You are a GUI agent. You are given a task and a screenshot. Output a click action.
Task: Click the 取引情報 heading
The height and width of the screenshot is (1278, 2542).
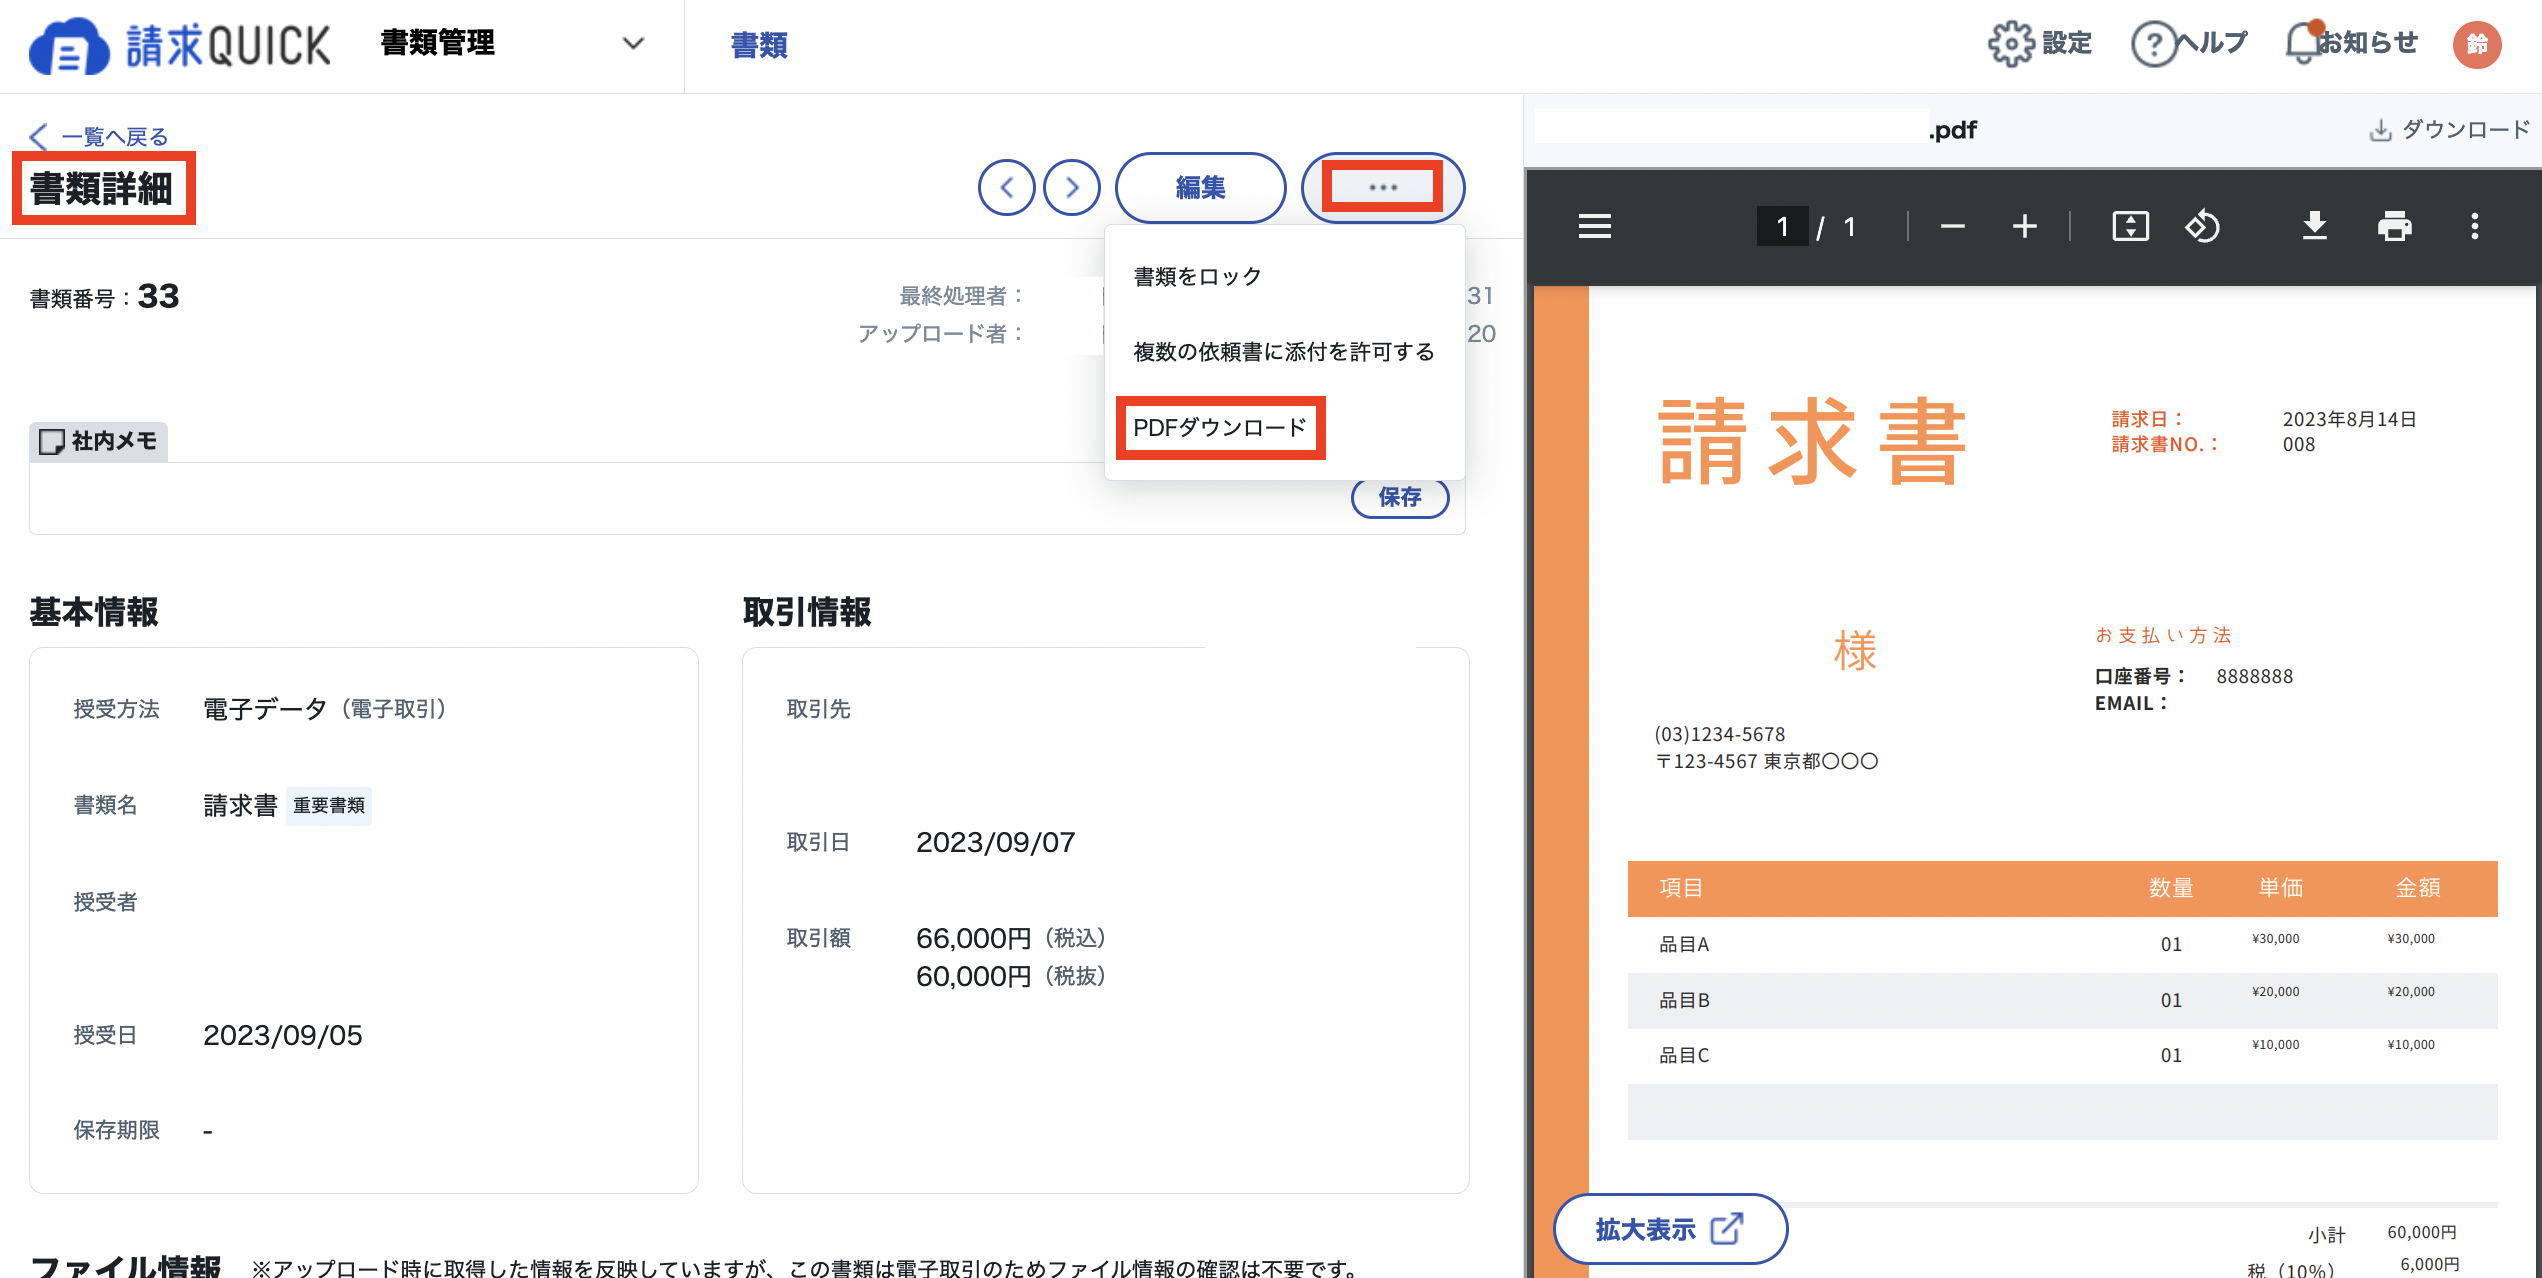[x=807, y=612]
